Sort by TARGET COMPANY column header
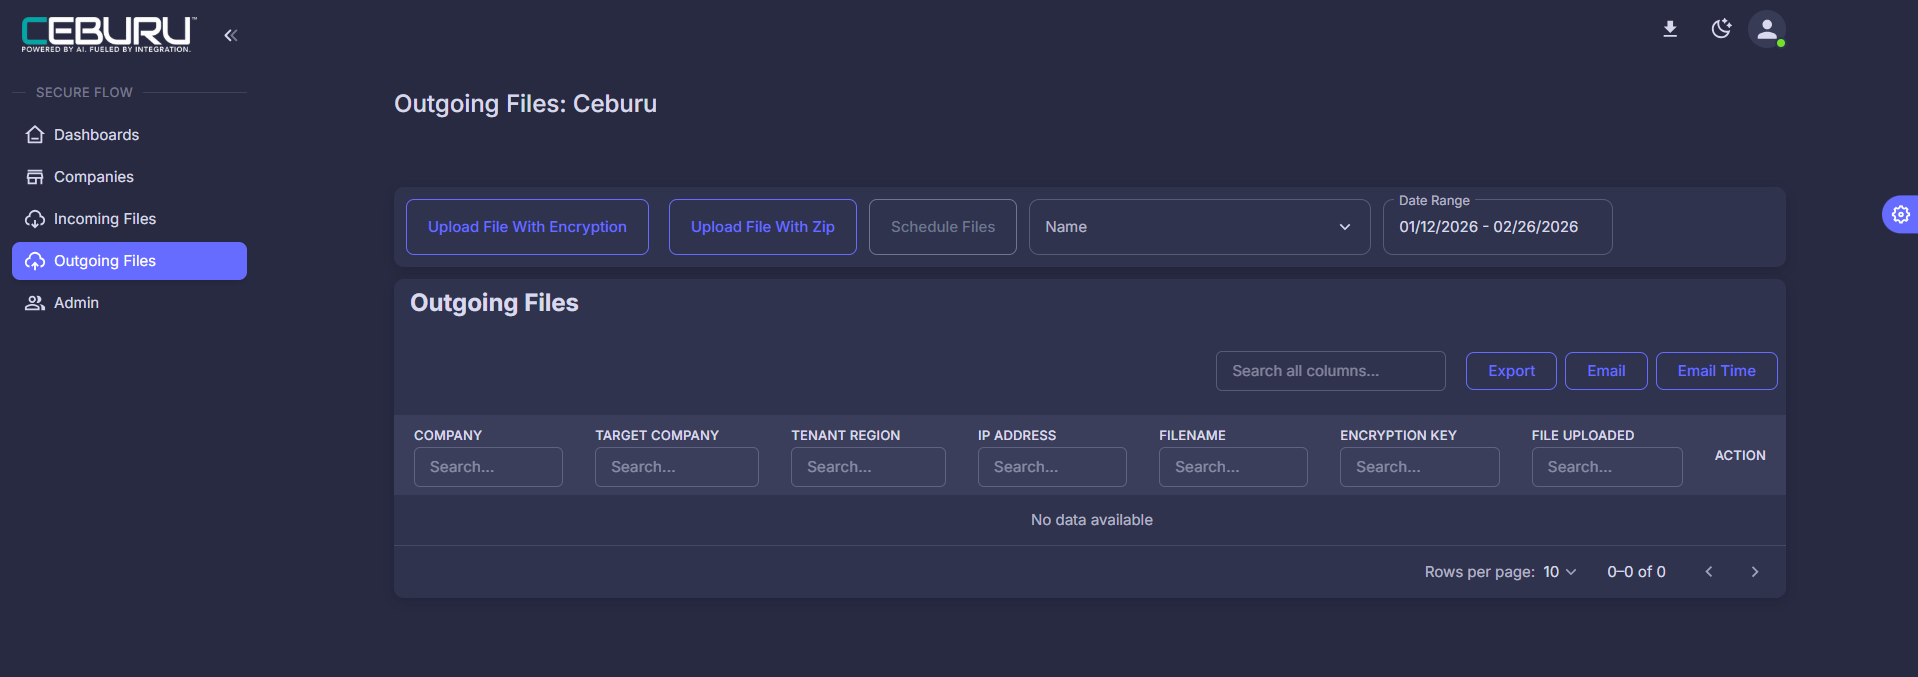Image resolution: width=1918 pixels, height=677 pixels. [657, 435]
